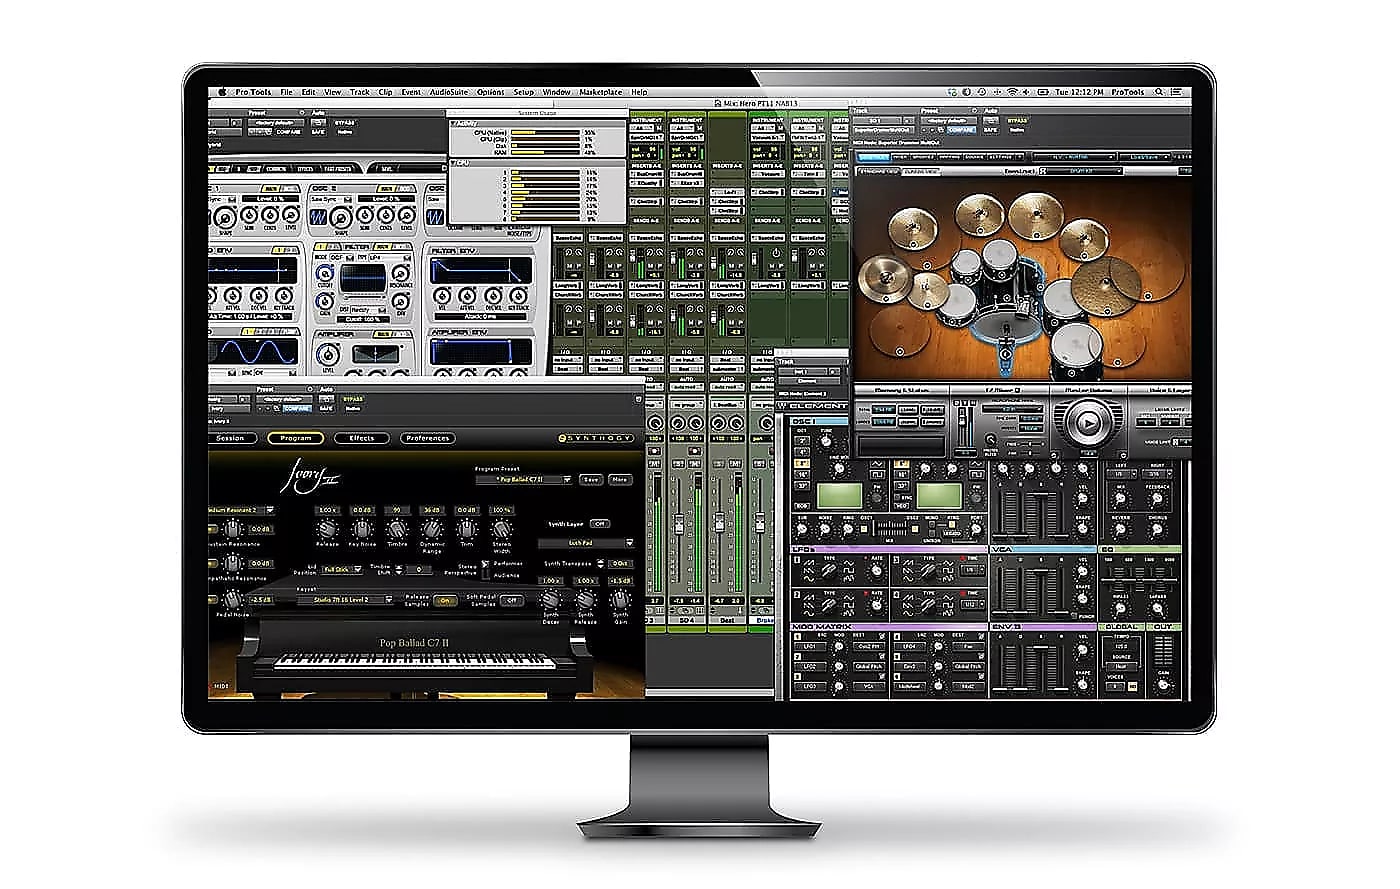
Task: Click the Synthogy logo in Ivory II
Action: (x=596, y=438)
